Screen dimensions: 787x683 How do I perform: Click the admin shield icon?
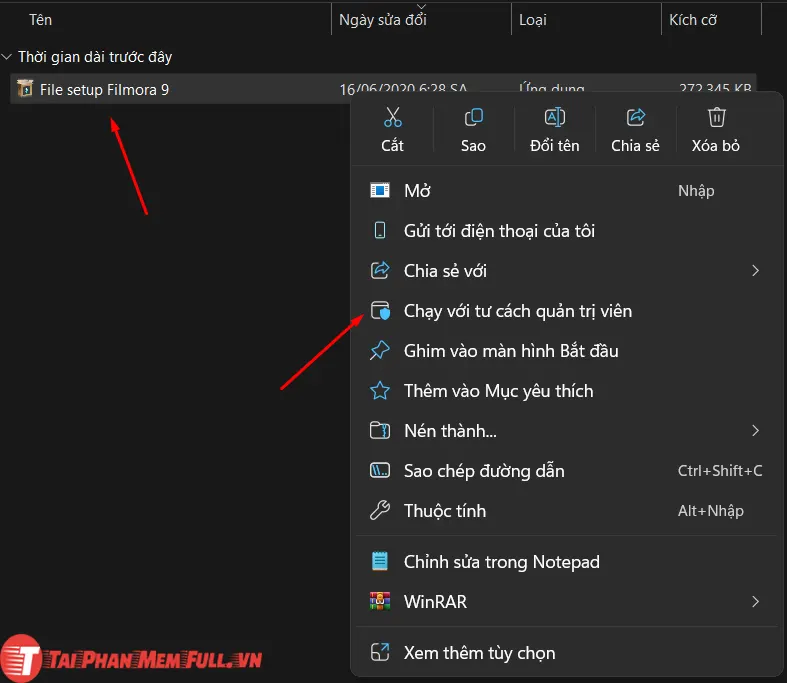pos(380,311)
